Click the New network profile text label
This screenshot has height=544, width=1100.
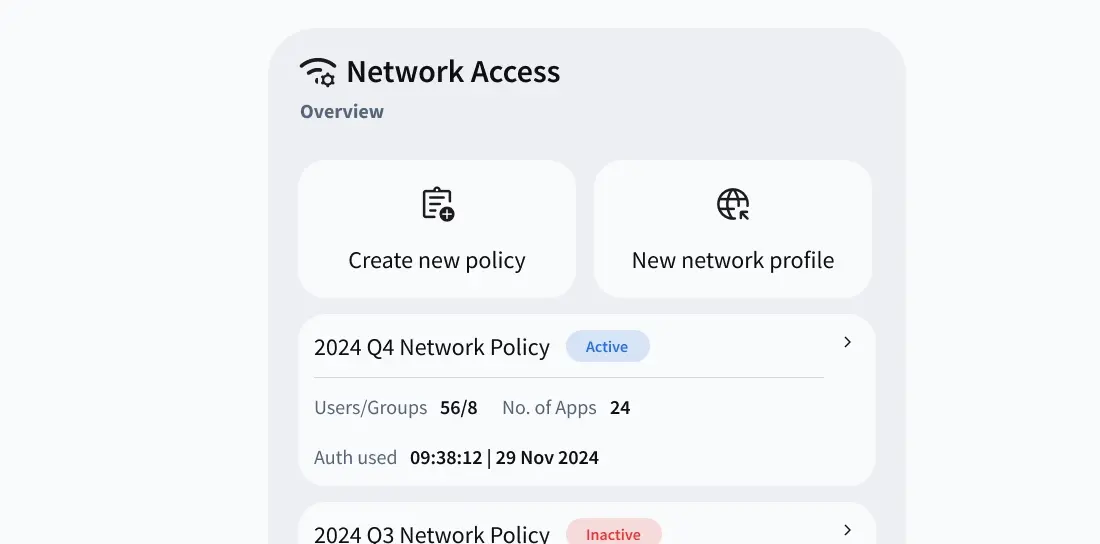click(x=733, y=260)
